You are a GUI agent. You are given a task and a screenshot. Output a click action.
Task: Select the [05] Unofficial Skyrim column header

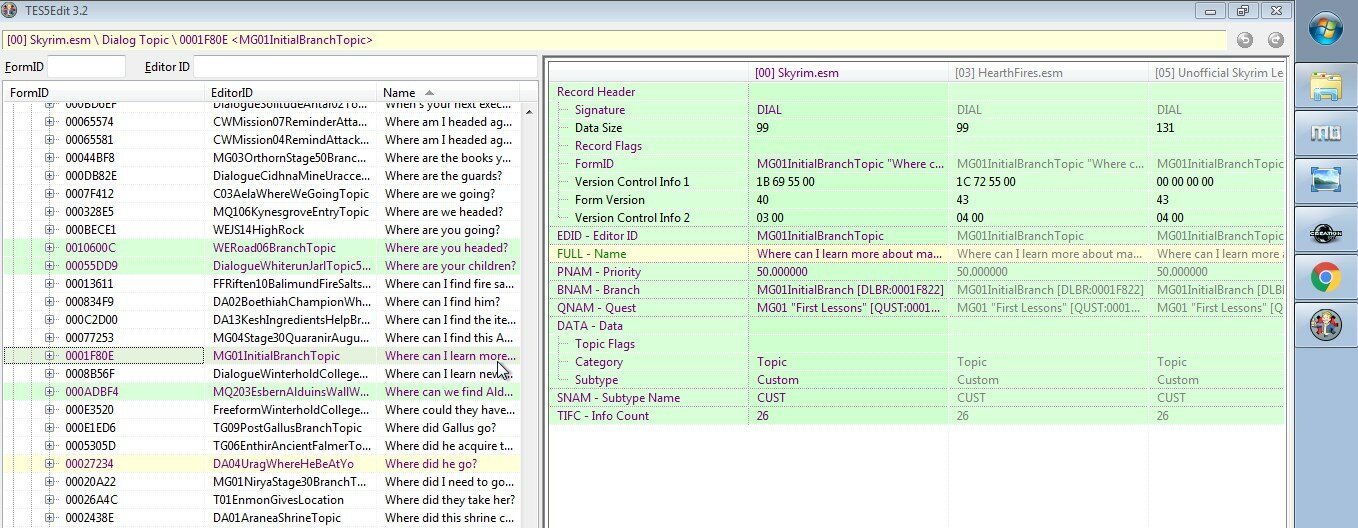click(x=1216, y=73)
